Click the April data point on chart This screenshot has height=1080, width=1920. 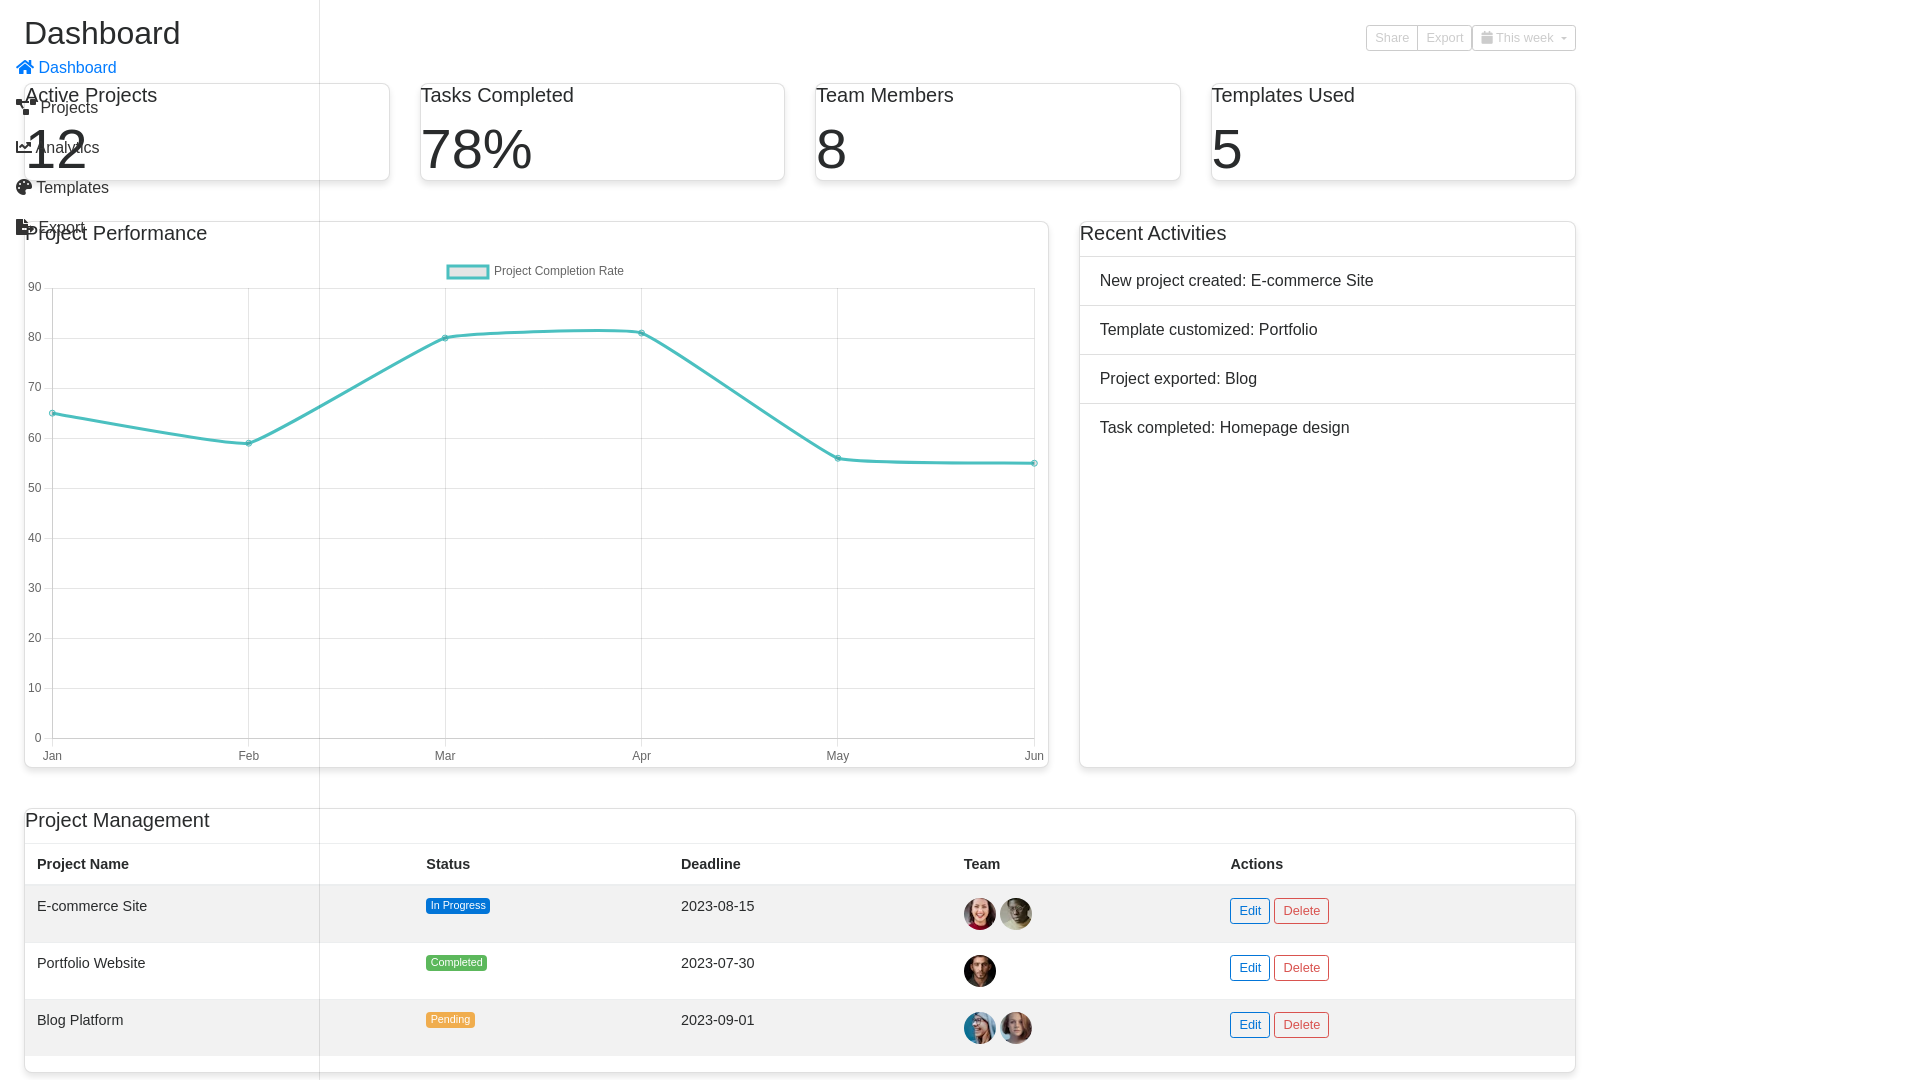(642, 333)
